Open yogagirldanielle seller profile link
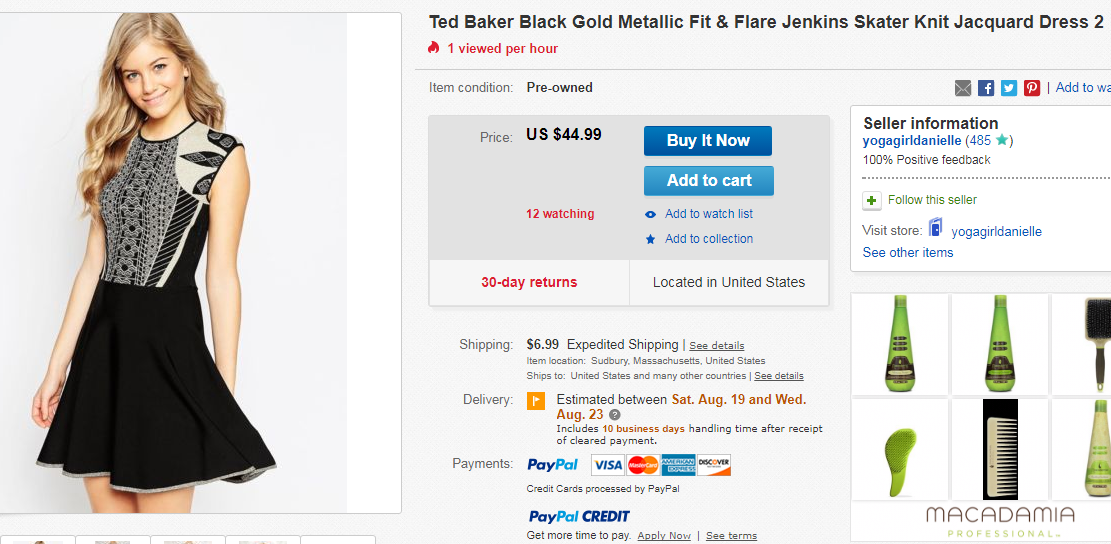The width and height of the screenshot is (1111, 544). pyautogui.click(x=912, y=140)
